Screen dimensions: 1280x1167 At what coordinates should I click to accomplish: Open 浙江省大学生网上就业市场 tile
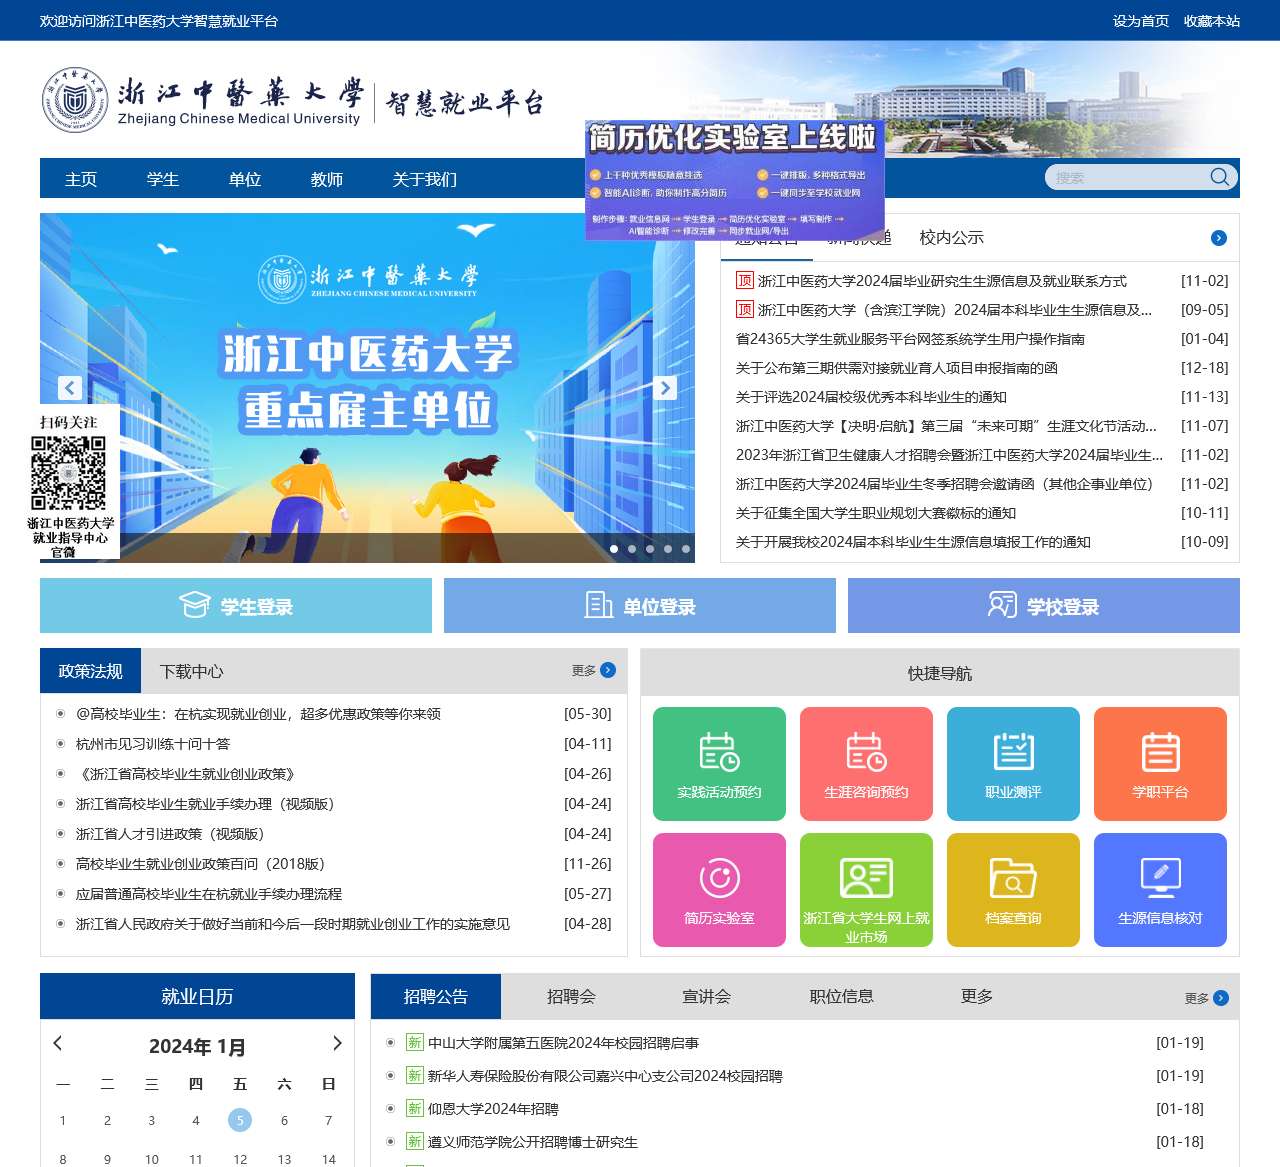point(866,890)
